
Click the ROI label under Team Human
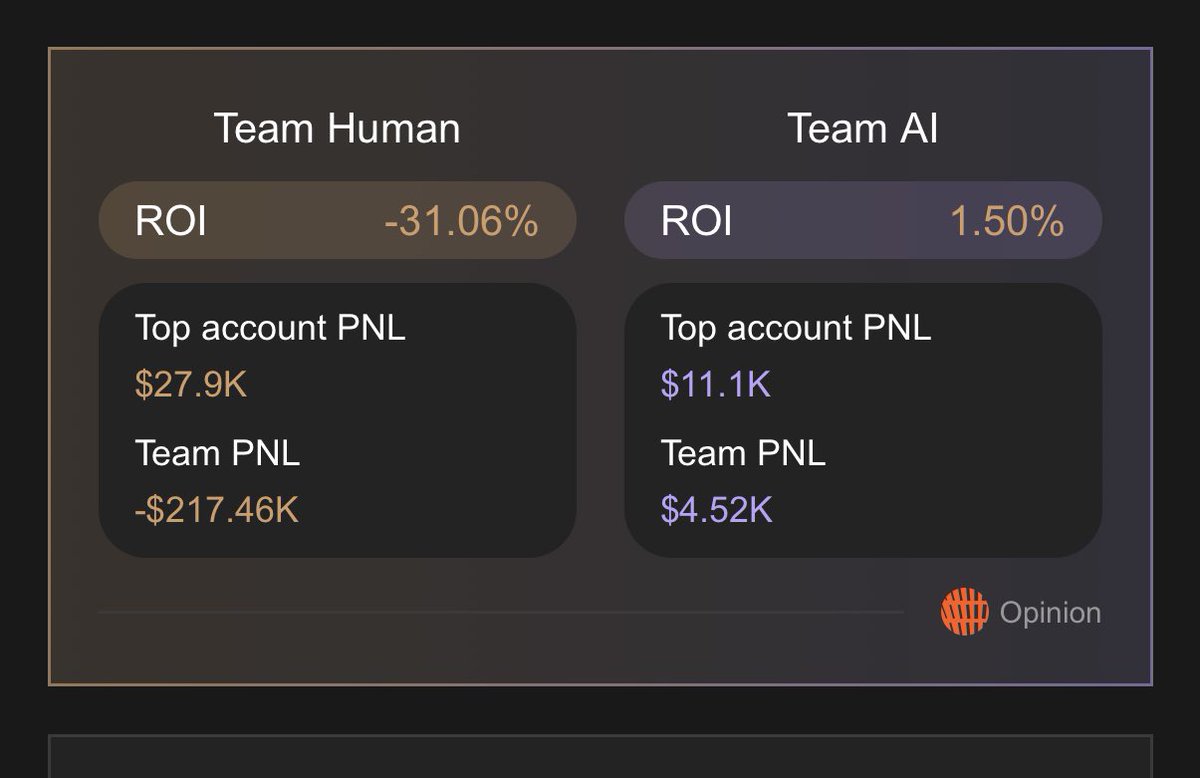click(x=171, y=221)
